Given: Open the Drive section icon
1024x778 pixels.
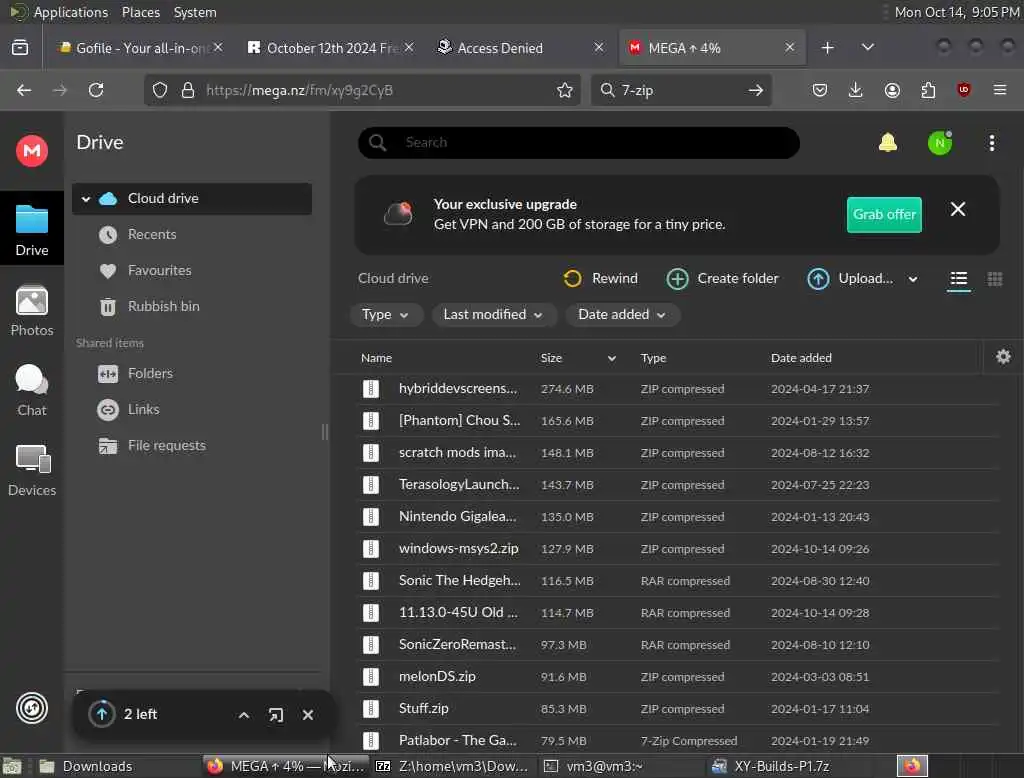Looking at the screenshot, I should point(31,230).
